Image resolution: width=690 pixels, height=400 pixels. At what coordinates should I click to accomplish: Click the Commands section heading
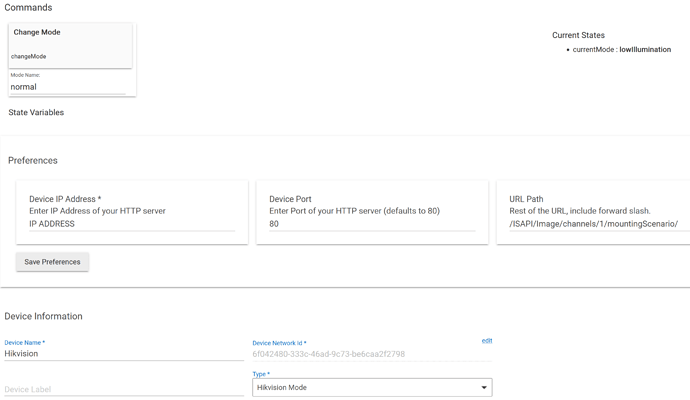[x=28, y=8]
